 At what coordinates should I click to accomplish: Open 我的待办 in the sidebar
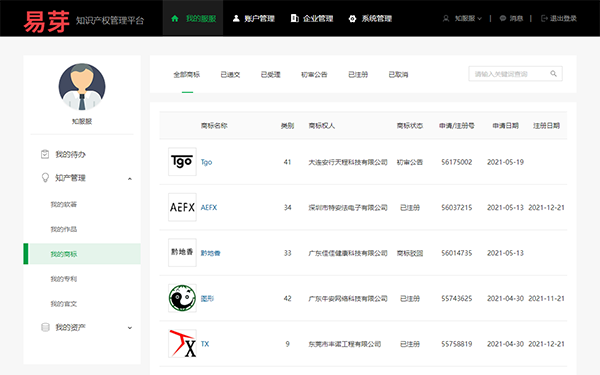(x=70, y=154)
